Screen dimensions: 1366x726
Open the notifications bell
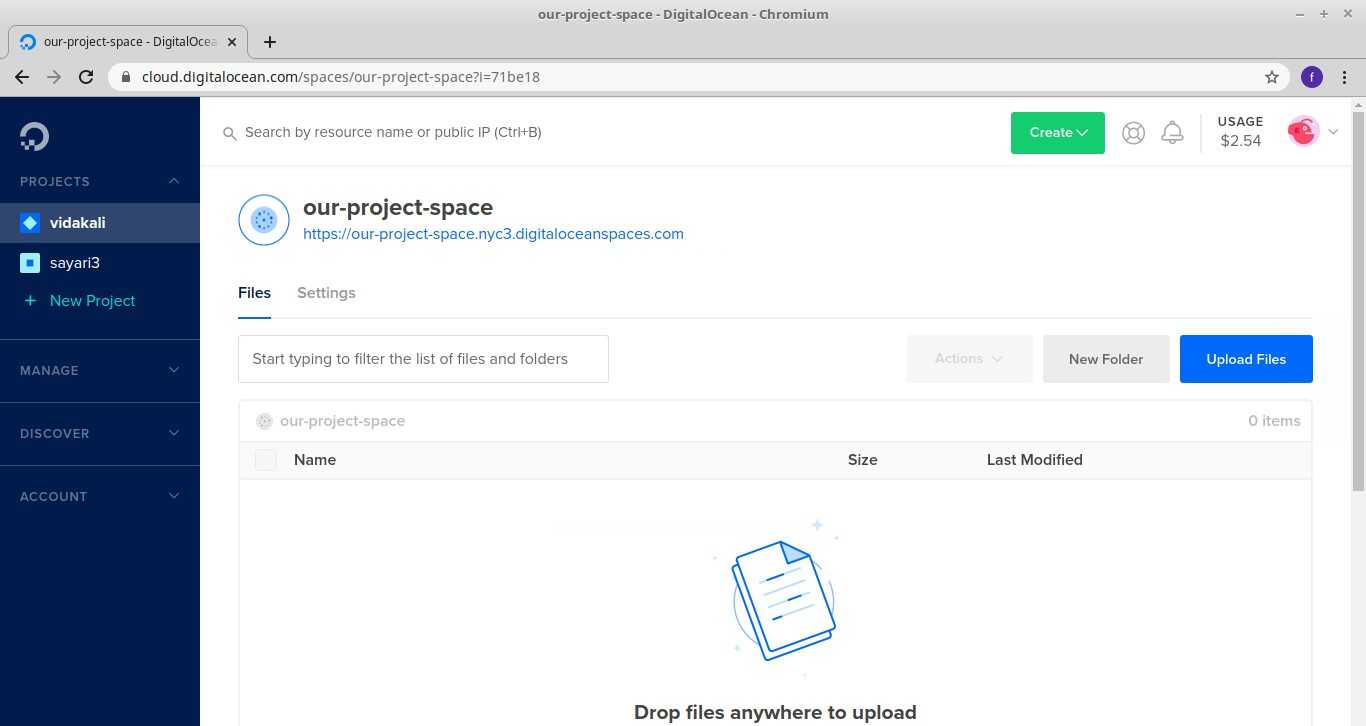[1172, 133]
